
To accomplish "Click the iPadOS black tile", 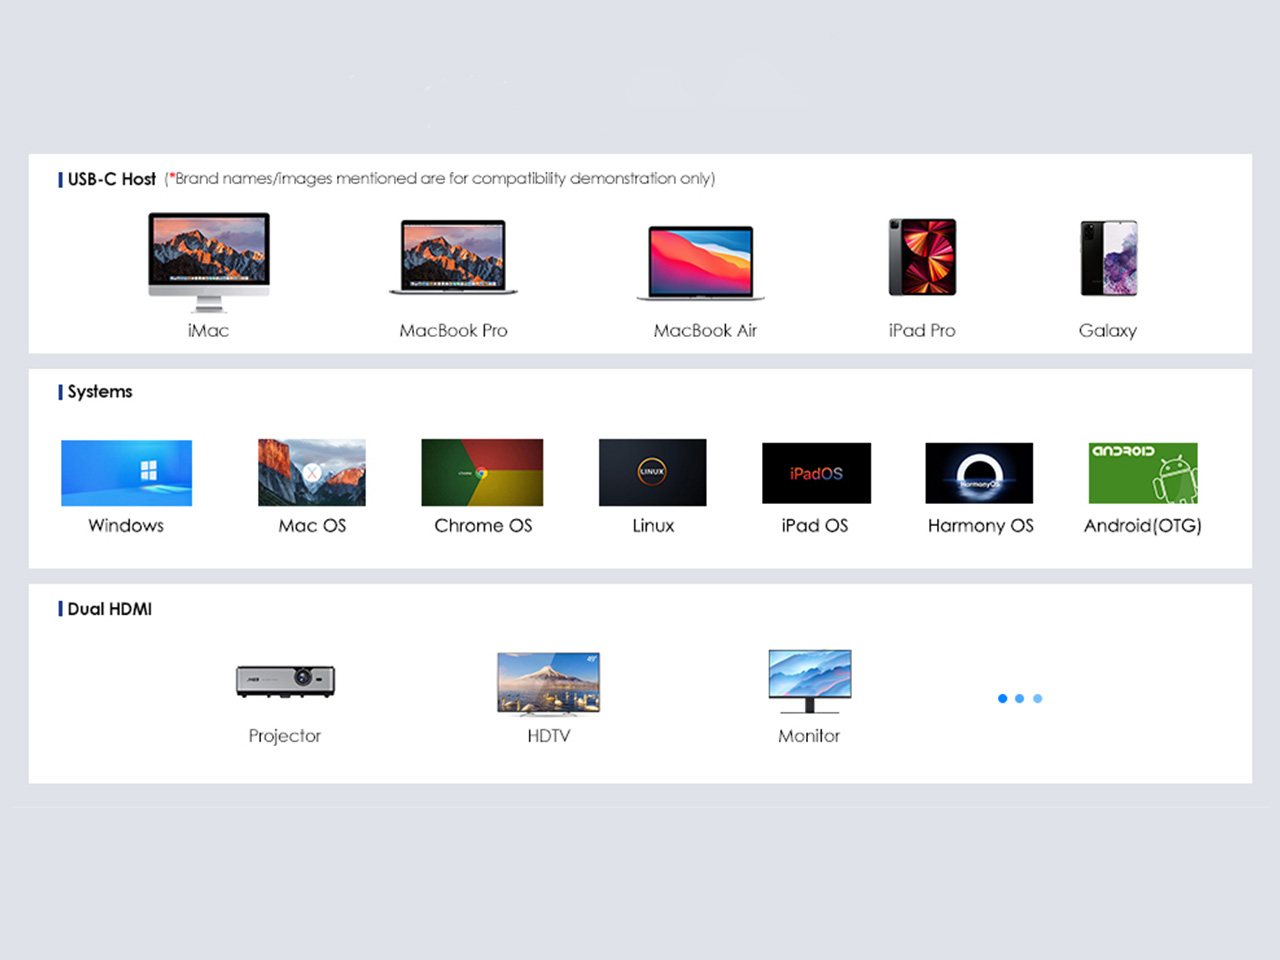I will click(x=816, y=473).
